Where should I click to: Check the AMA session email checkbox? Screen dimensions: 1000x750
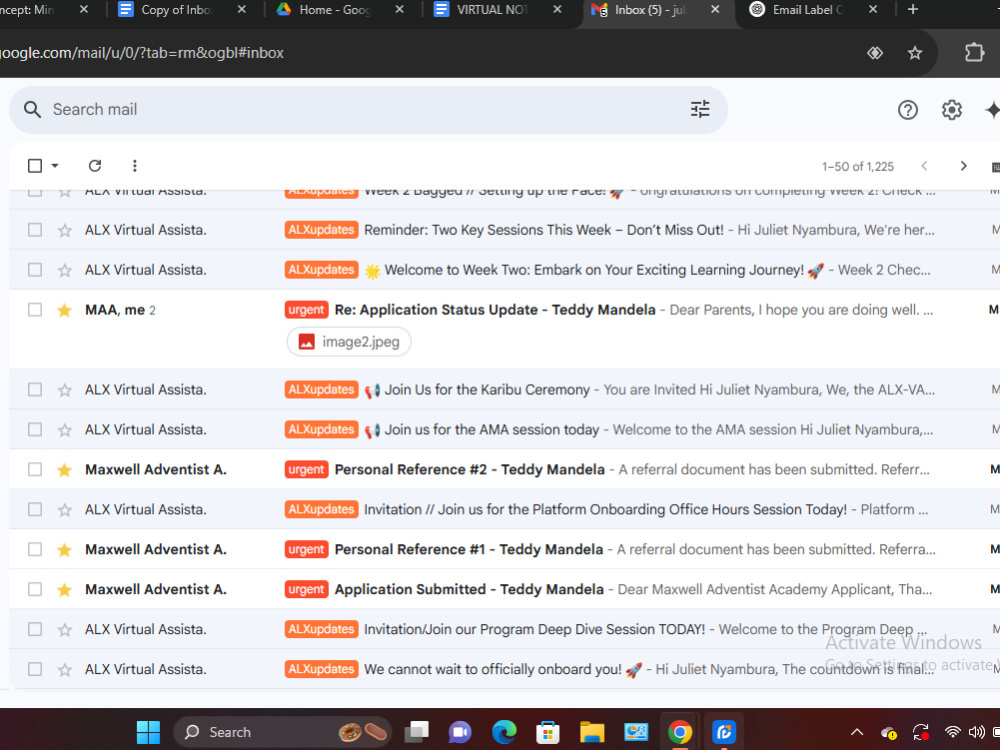(x=35, y=429)
